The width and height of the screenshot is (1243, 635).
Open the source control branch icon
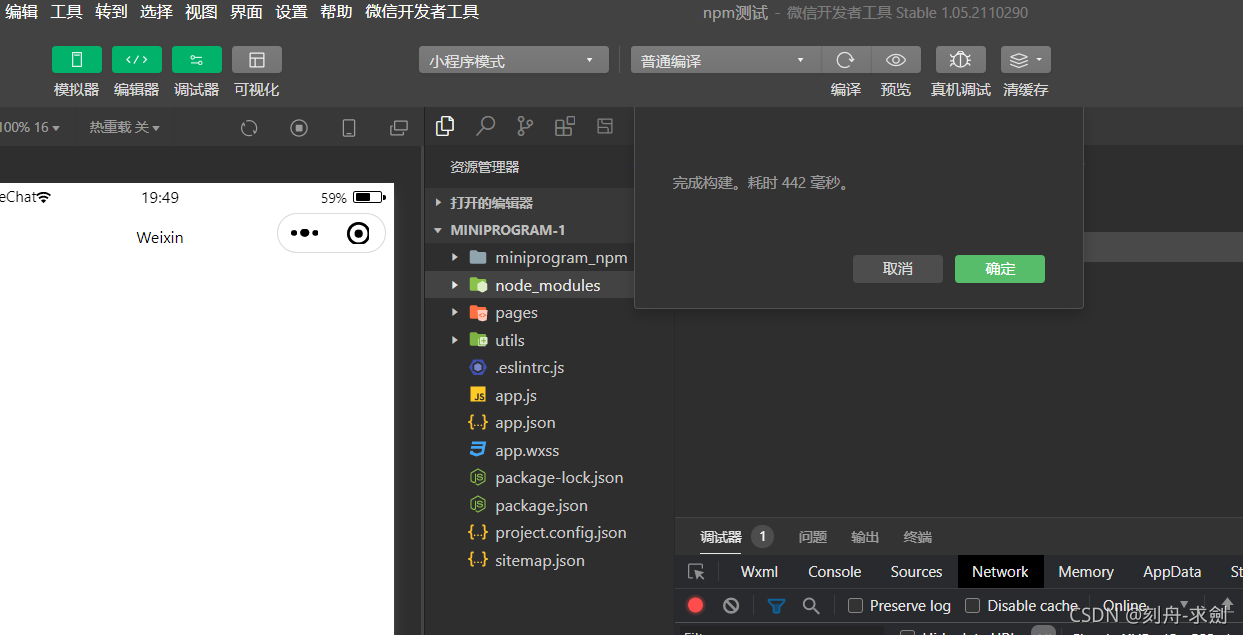click(x=525, y=126)
